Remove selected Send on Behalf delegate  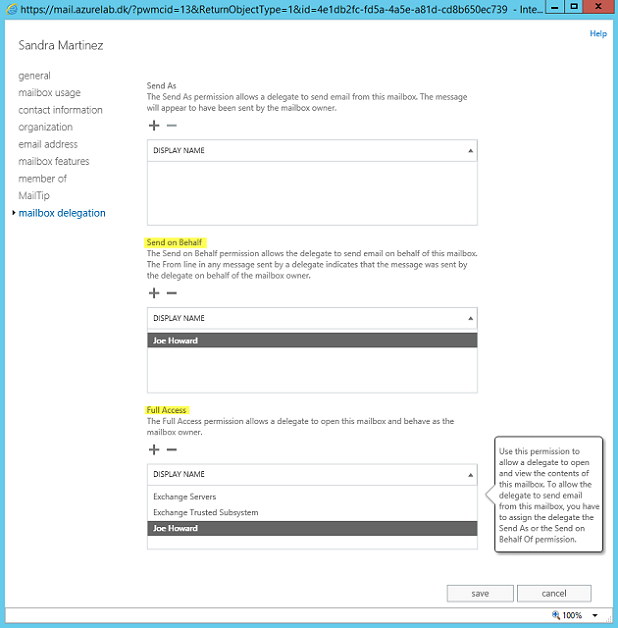pos(171,293)
